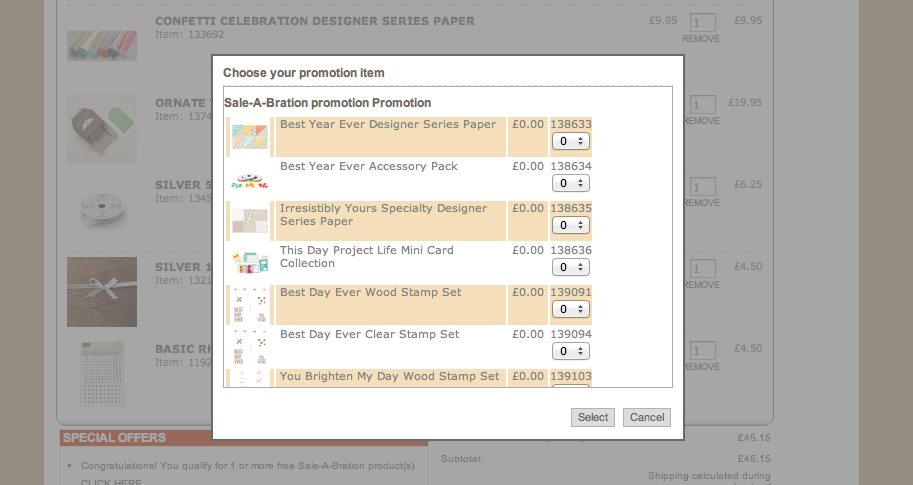Remove Confetti Celebration Designer Series Paper from cart
Viewport: 913px width, 485px height.
701,39
